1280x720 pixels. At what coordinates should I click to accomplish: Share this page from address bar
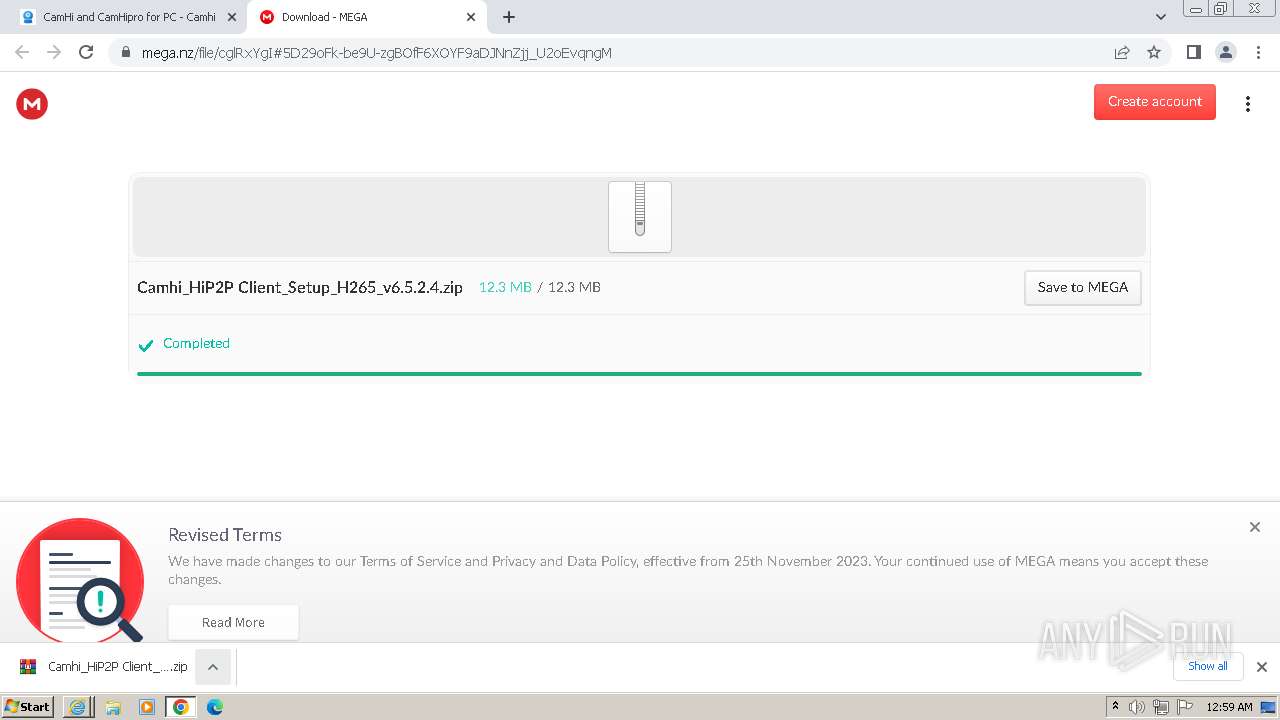pos(1122,52)
